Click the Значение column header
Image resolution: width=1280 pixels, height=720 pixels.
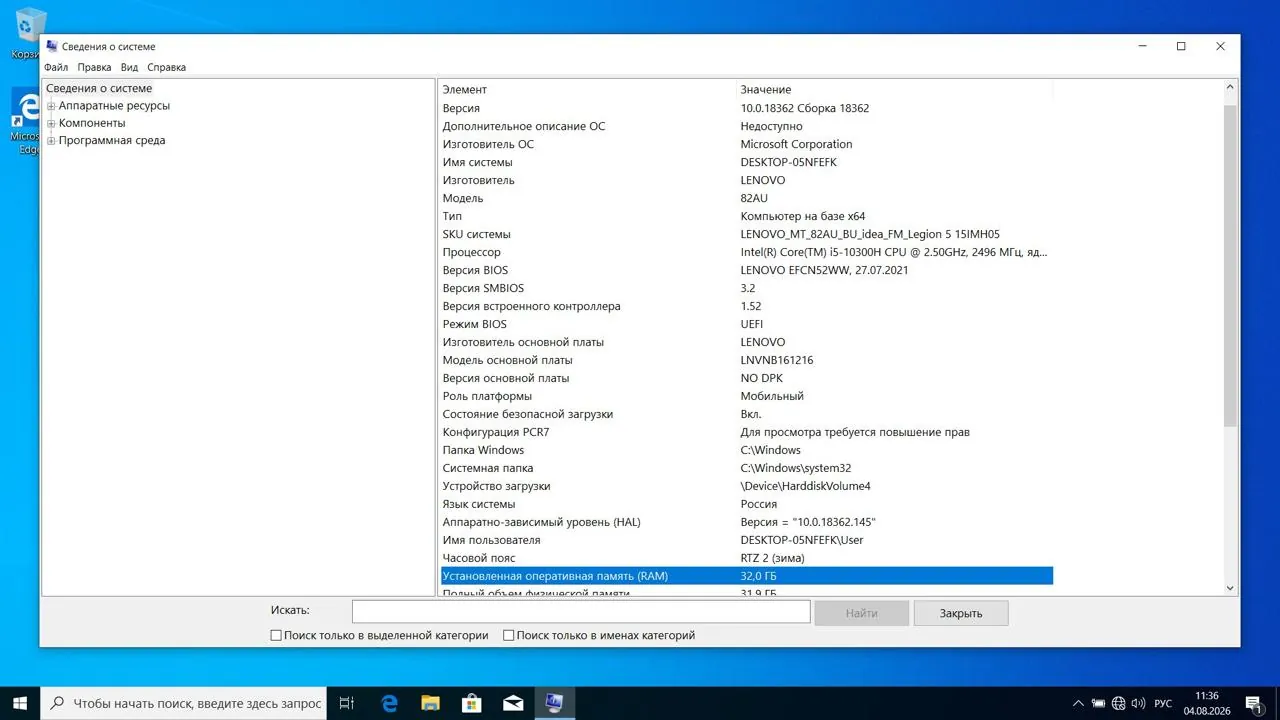[x=895, y=90]
